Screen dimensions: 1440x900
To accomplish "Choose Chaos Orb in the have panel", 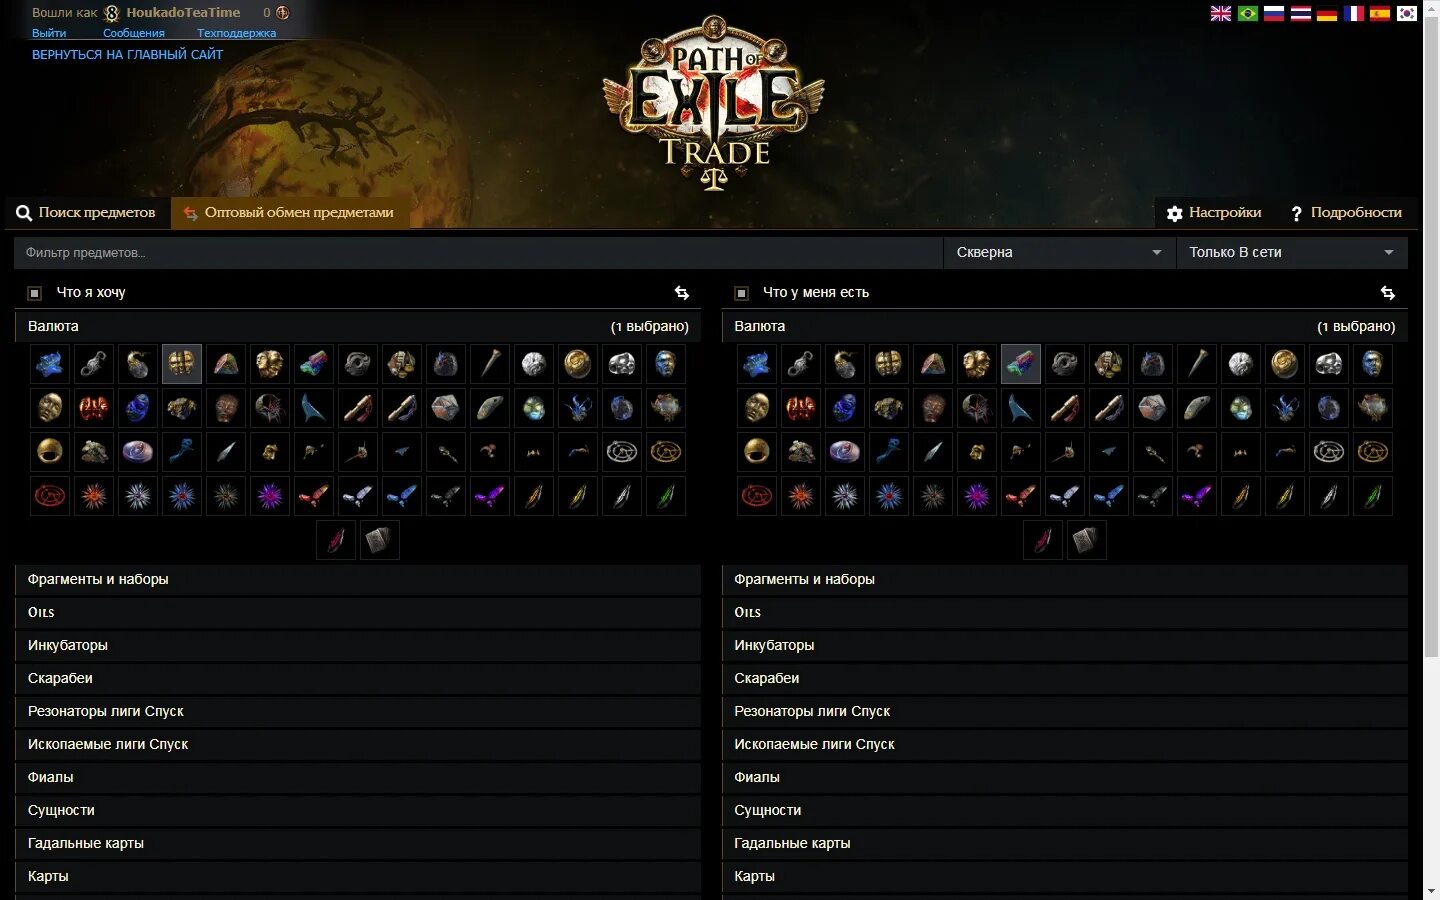I will point(889,364).
